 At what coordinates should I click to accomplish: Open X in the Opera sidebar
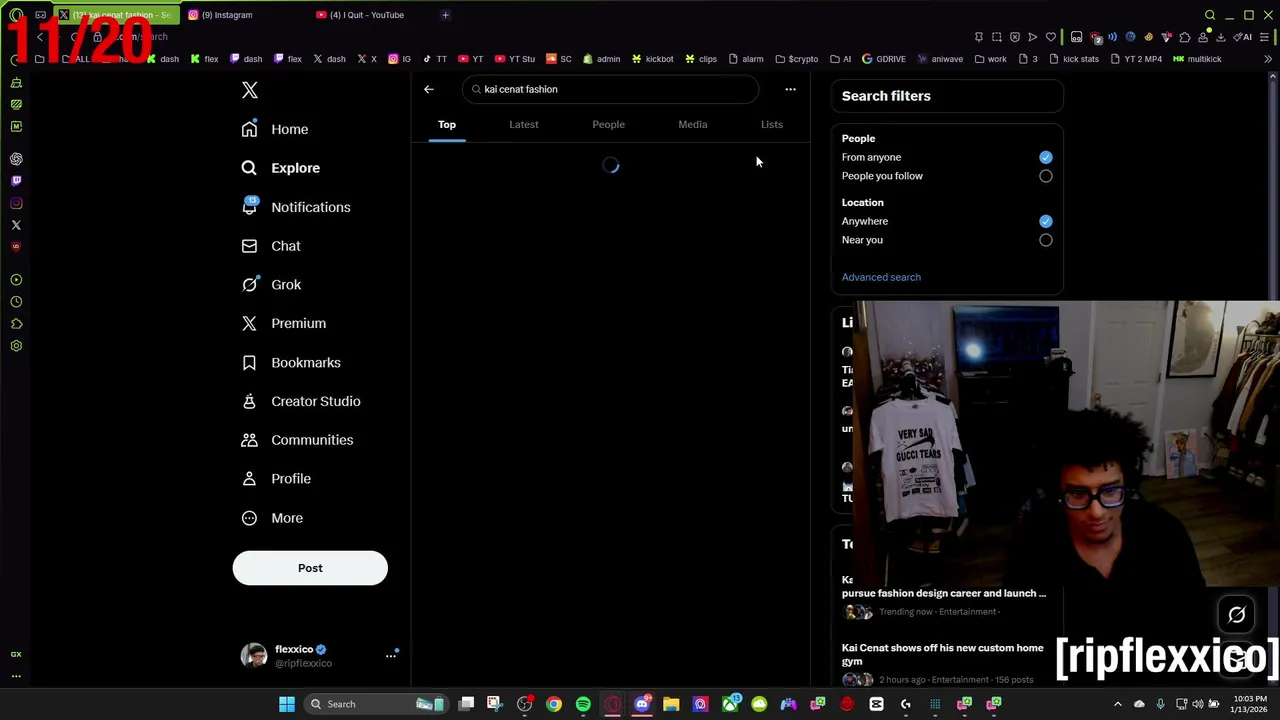point(16,225)
